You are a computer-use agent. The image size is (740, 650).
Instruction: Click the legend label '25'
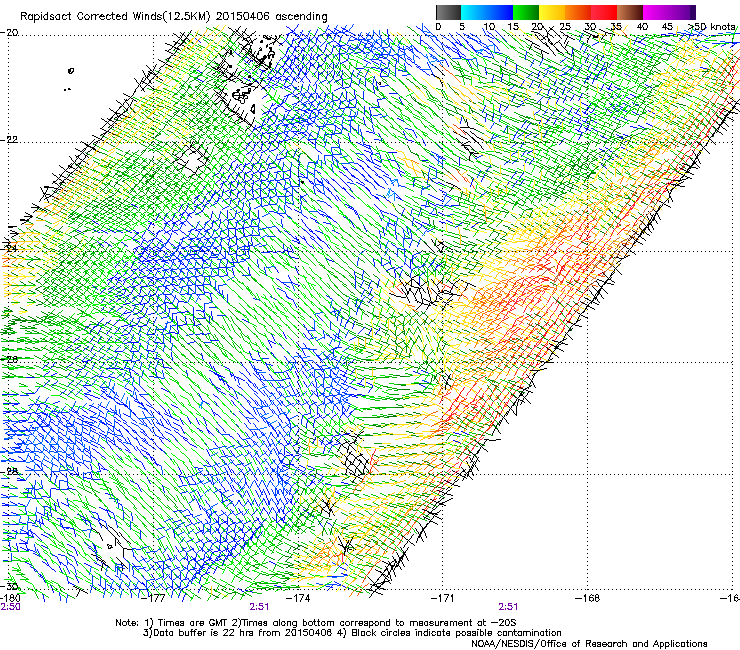point(565,26)
